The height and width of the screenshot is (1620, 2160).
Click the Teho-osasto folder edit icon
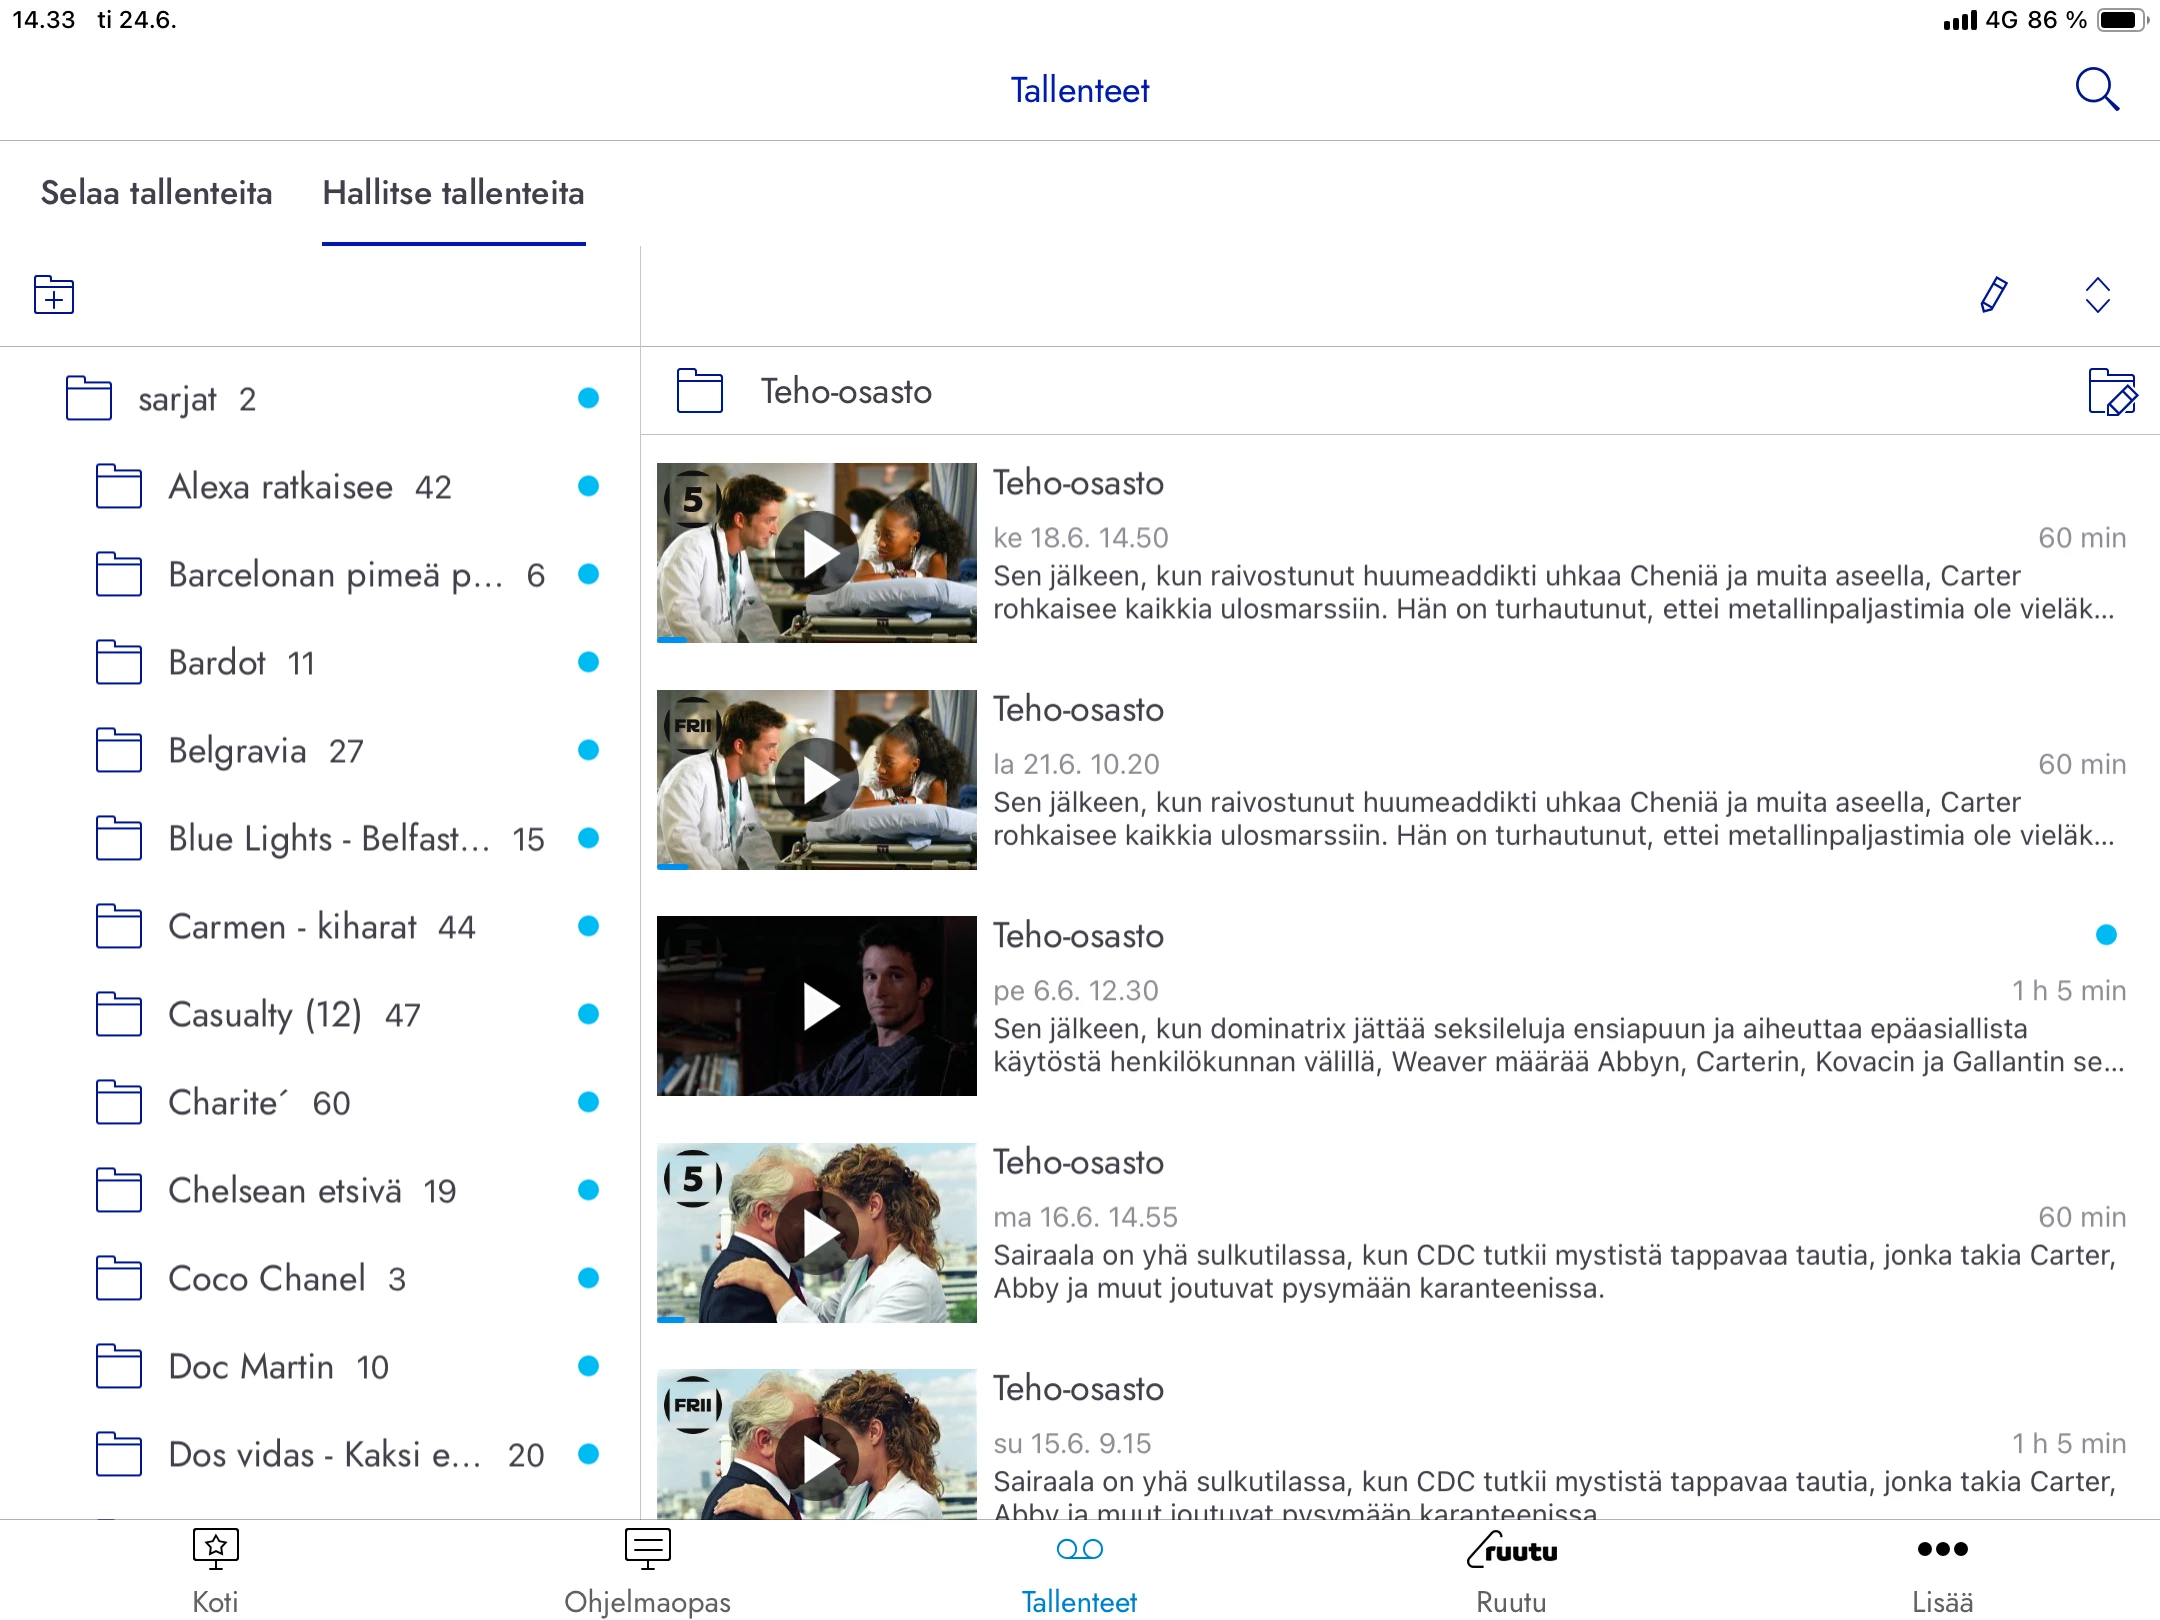pos(2112,392)
